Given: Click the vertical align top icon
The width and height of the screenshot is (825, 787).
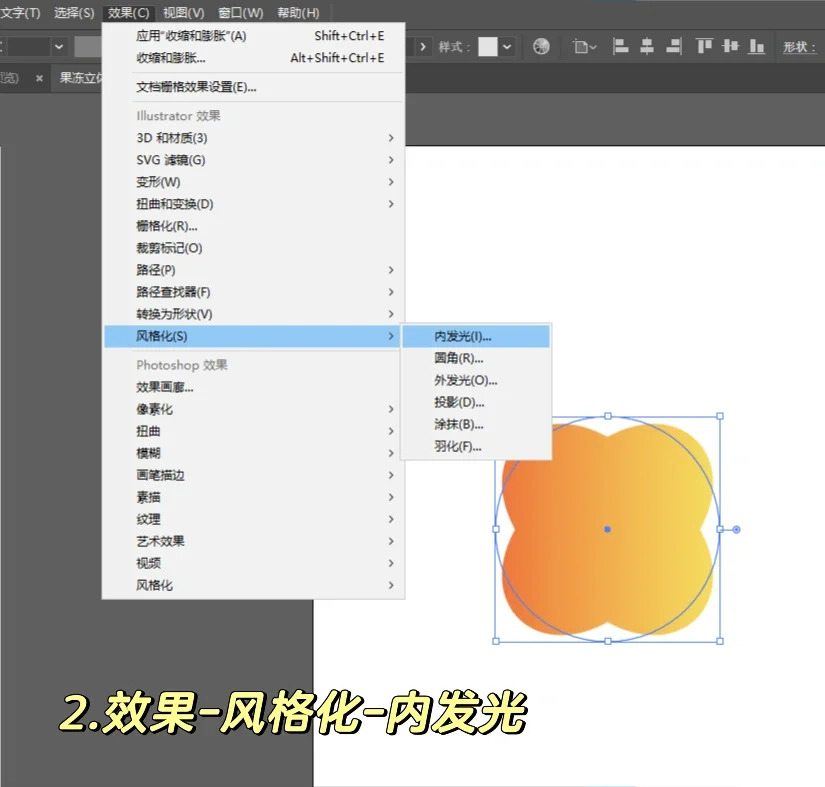Looking at the screenshot, I should pyautogui.click(x=704, y=46).
